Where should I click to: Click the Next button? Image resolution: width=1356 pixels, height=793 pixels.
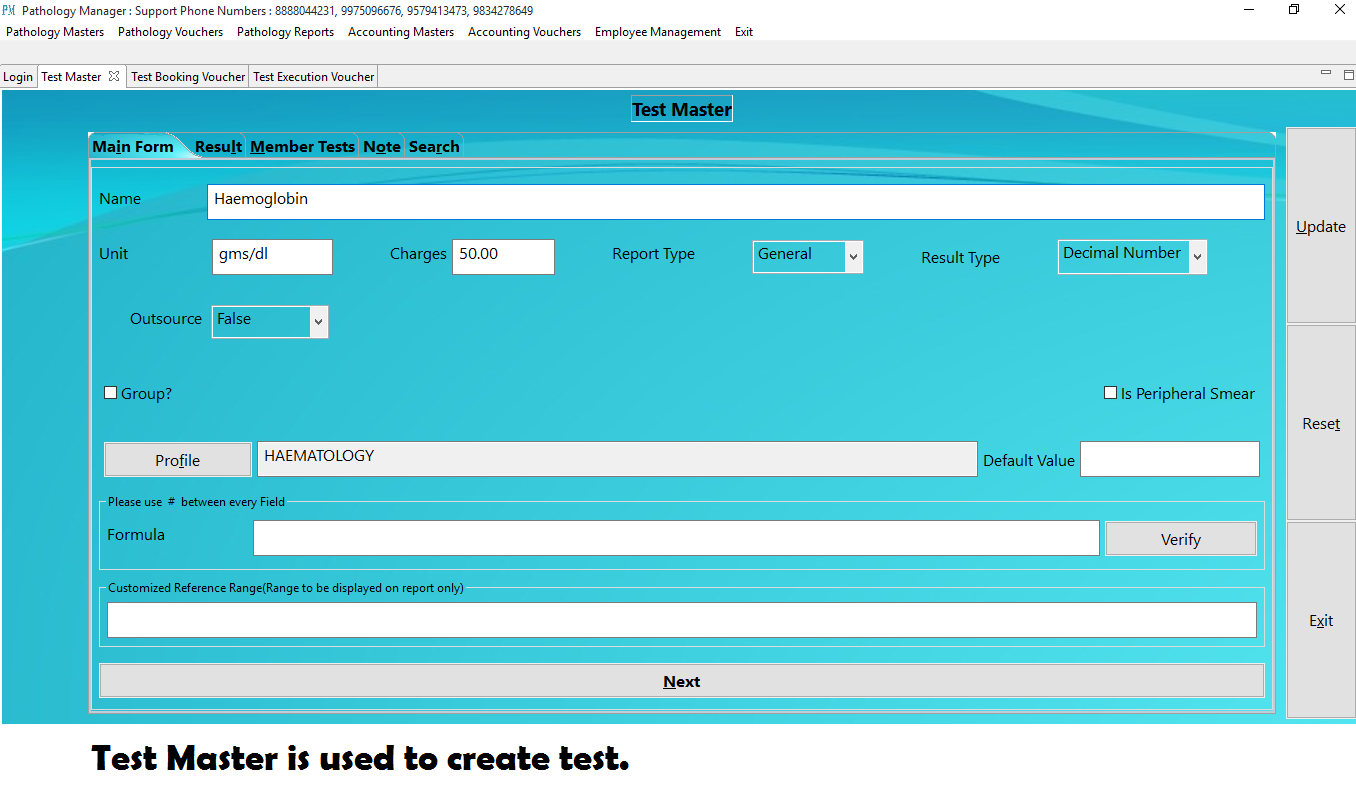coord(682,681)
